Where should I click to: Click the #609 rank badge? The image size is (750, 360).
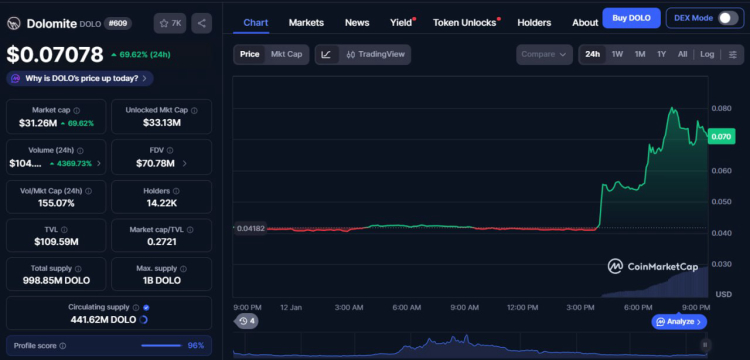[x=118, y=23]
